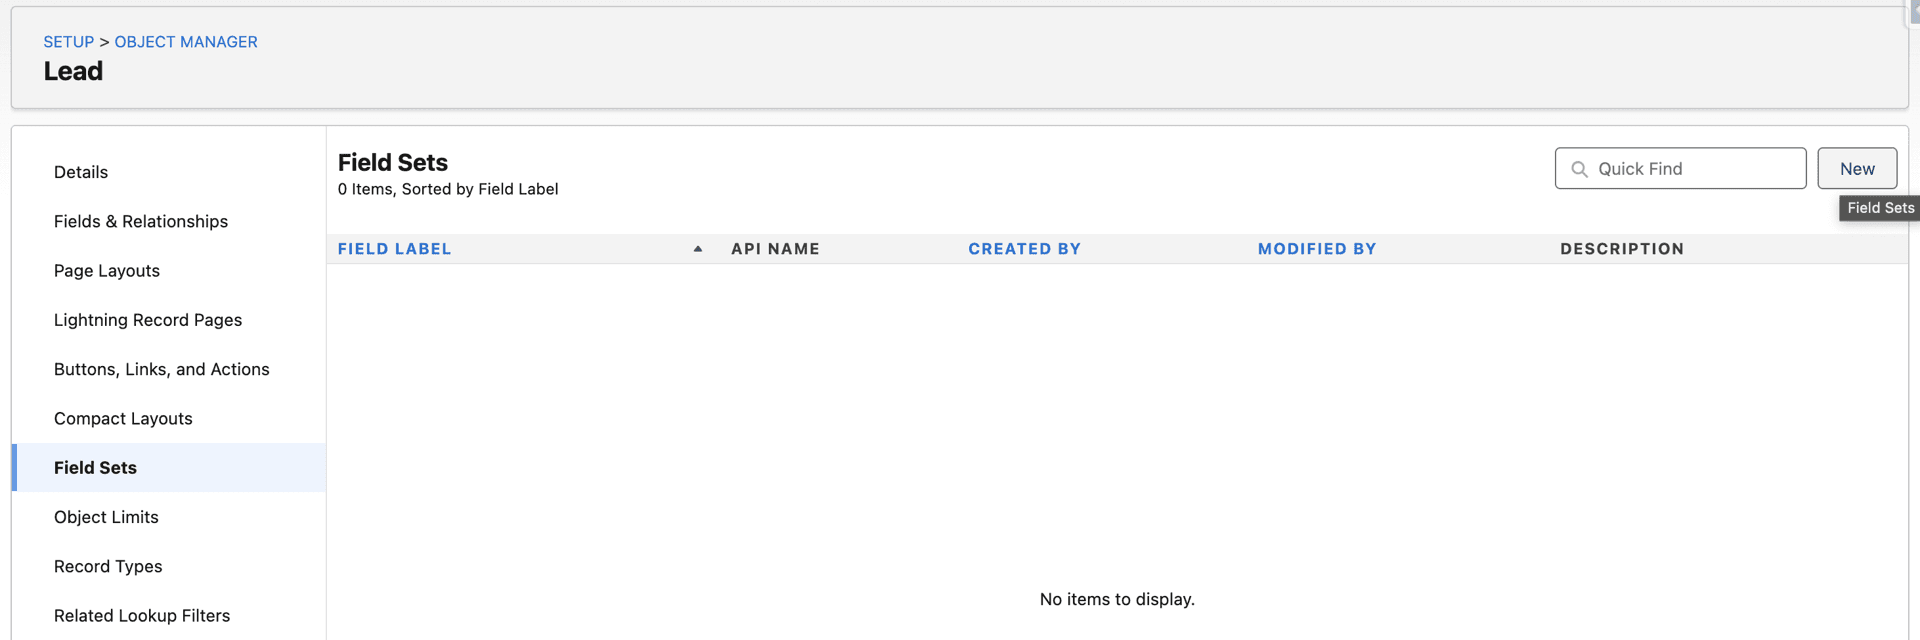Viewport: 1920px width, 640px height.
Task: Navigate to Lightning Record Pages
Action: (x=148, y=320)
